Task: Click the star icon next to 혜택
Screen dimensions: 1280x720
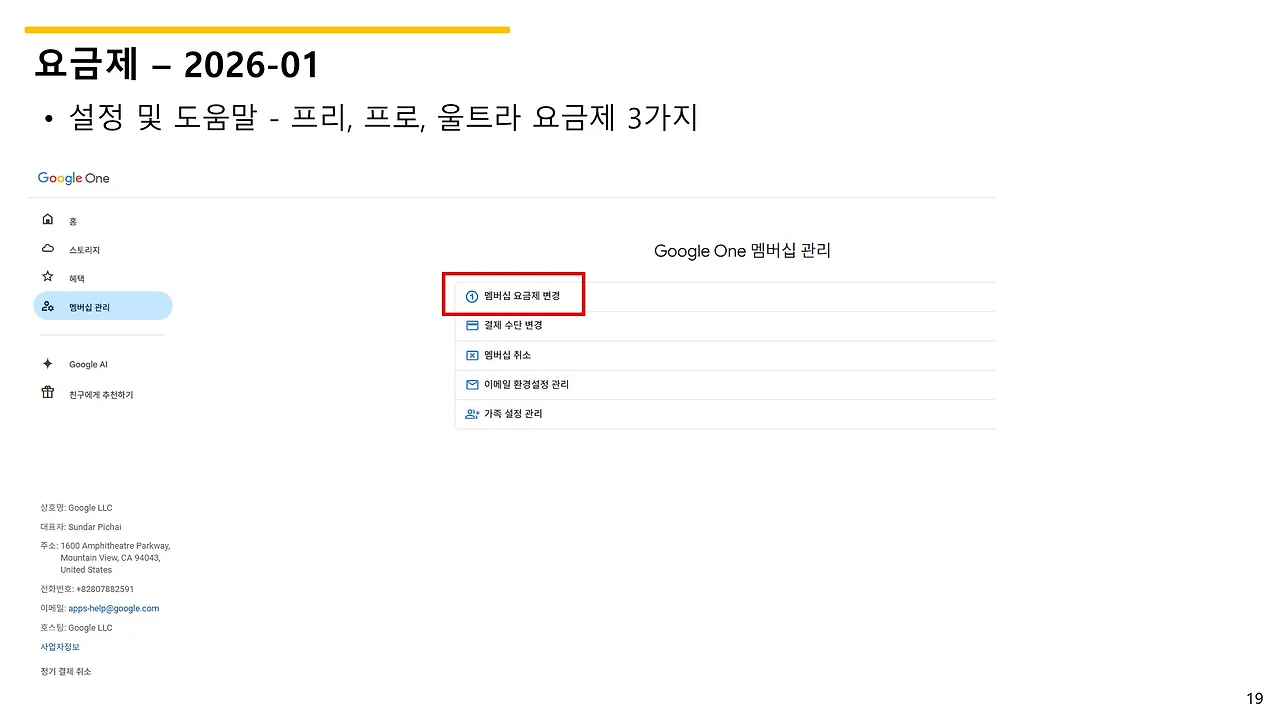Action: (x=47, y=277)
